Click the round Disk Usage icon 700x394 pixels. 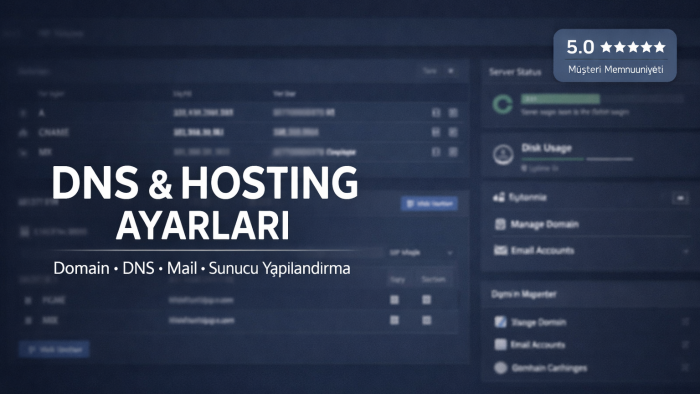[503, 154]
